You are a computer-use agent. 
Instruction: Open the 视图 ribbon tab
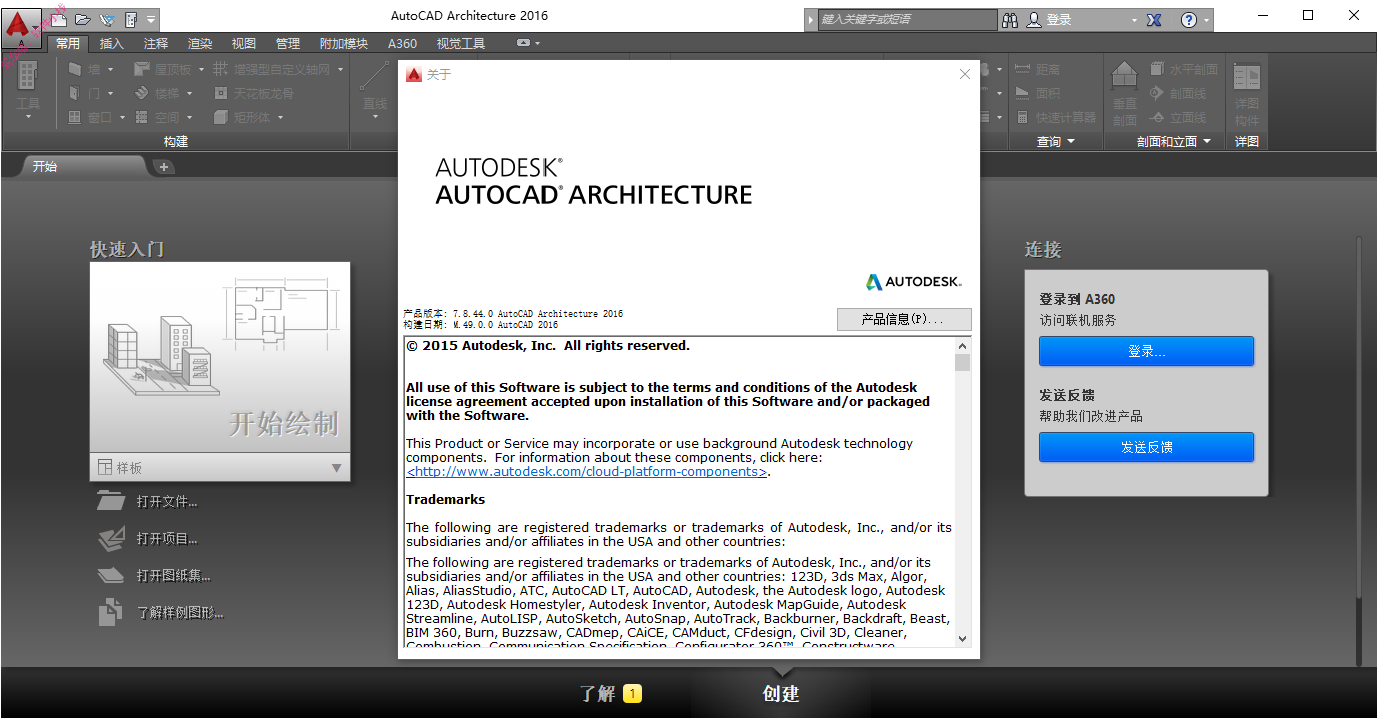[x=244, y=43]
